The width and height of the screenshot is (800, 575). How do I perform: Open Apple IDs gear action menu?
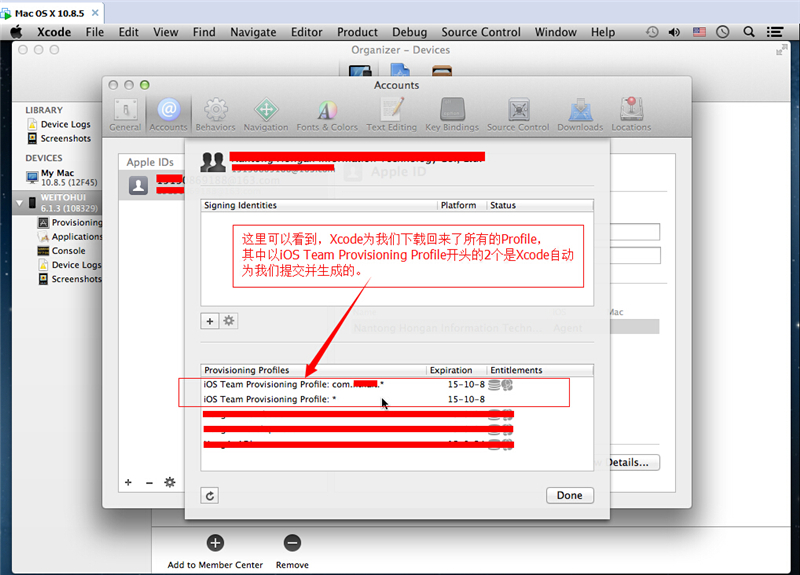[x=170, y=482]
